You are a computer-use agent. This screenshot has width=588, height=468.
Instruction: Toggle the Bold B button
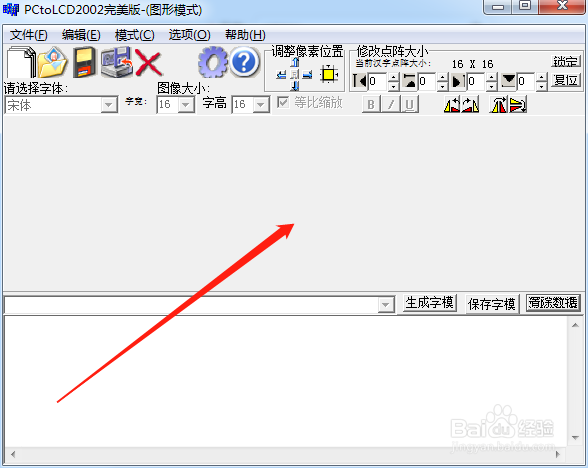371,104
